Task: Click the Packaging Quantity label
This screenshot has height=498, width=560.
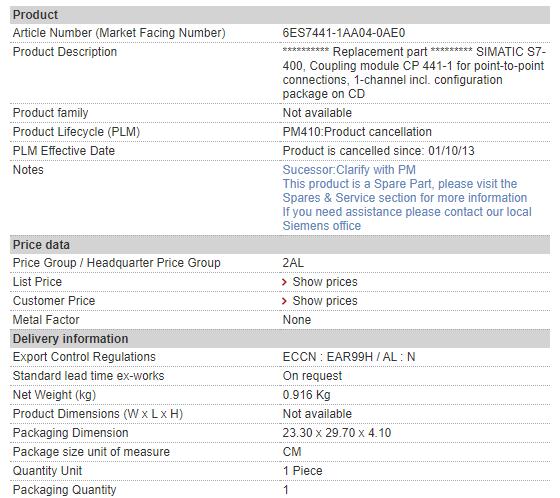Action: (x=64, y=489)
